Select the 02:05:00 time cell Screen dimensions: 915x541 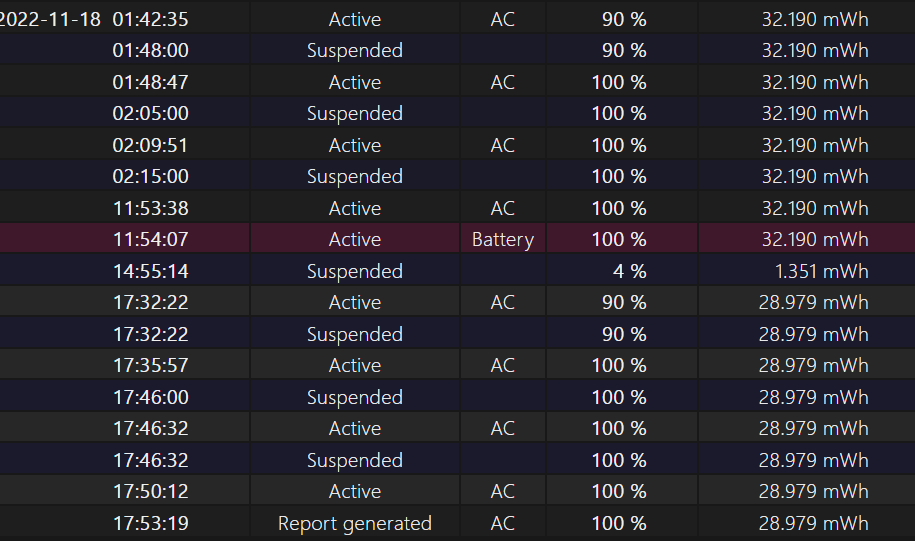tap(151, 113)
